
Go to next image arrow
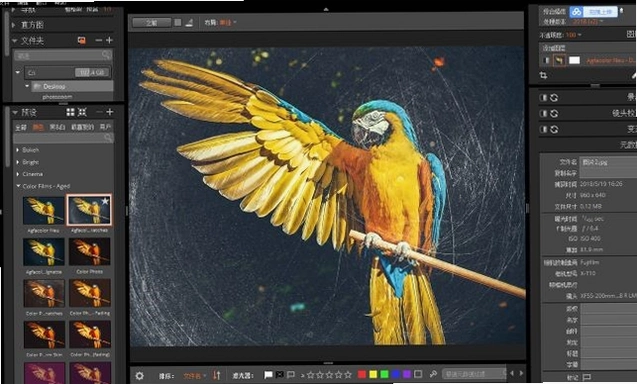(521, 373)
